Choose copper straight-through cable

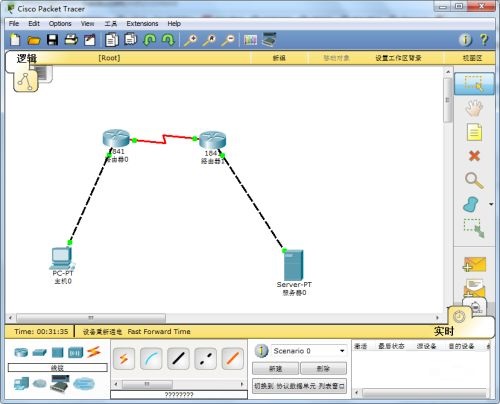point(178,359)
